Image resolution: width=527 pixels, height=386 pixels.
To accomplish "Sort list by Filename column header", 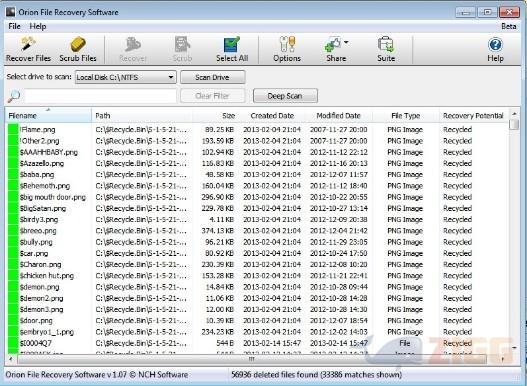I will click(48, 116).
